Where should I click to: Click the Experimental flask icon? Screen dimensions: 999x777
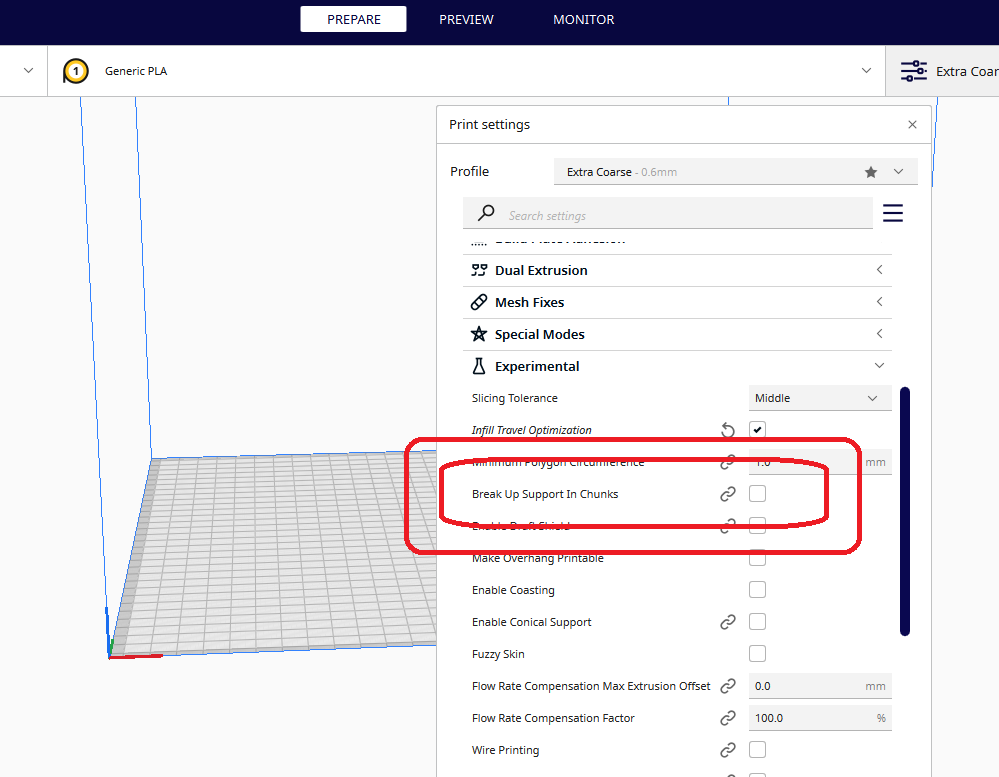point(479,366)
